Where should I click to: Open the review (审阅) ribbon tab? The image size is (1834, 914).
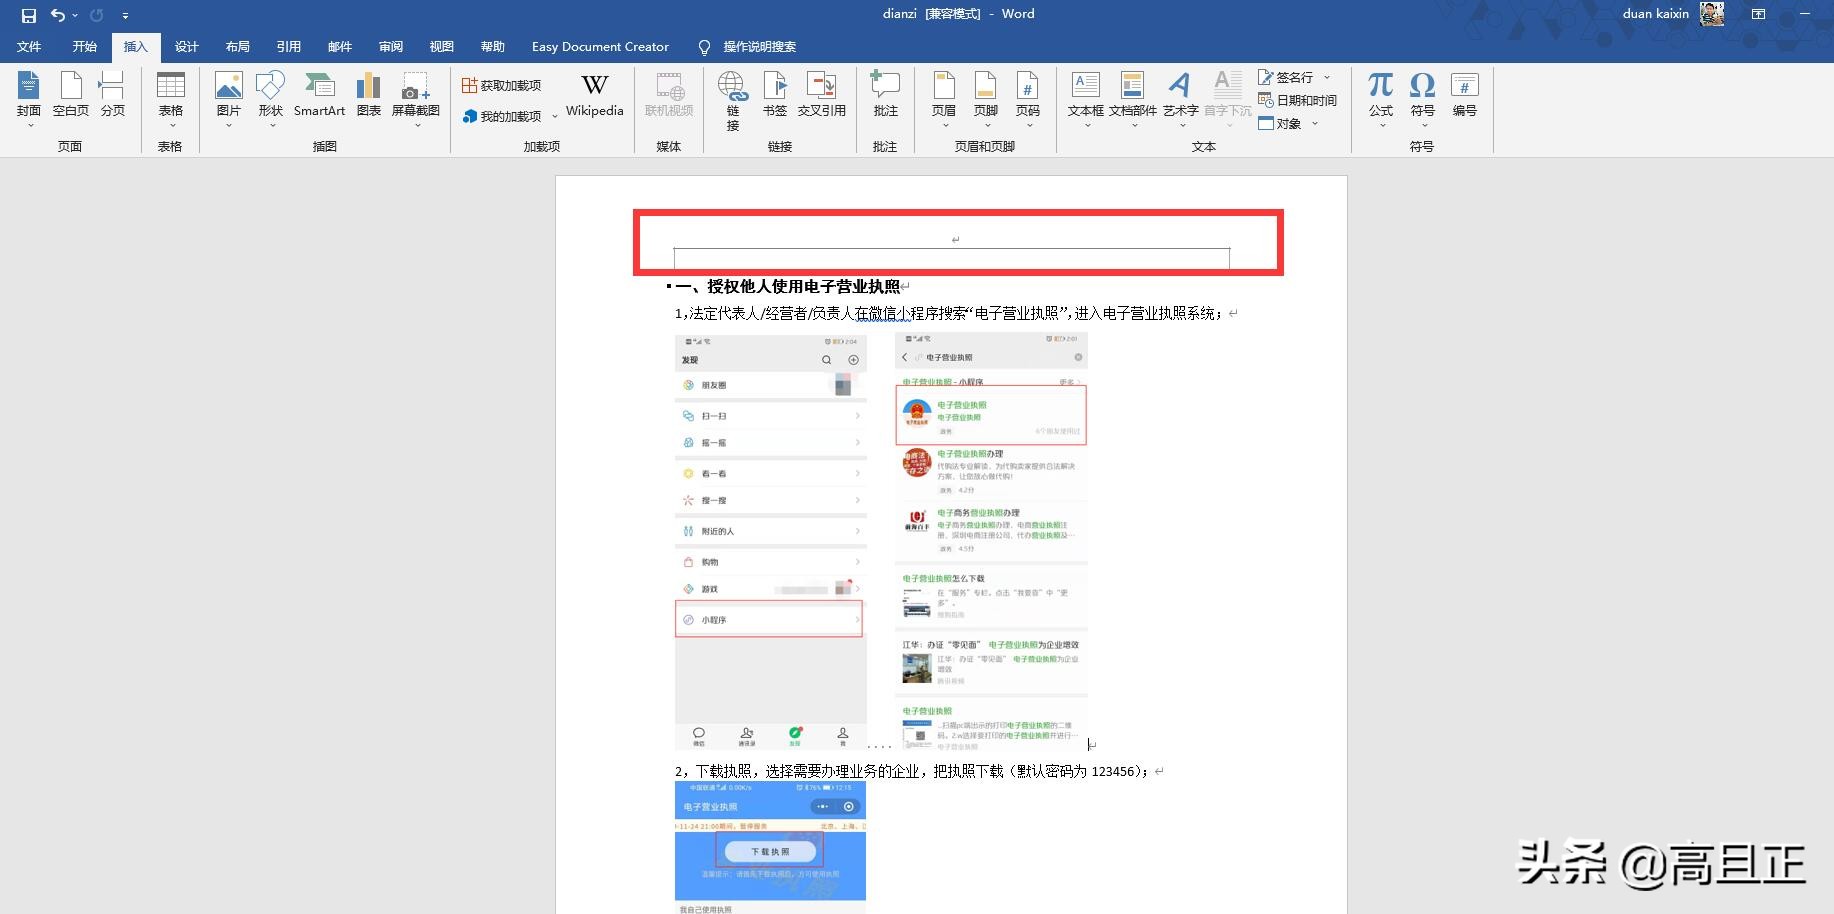click(391, 47)
